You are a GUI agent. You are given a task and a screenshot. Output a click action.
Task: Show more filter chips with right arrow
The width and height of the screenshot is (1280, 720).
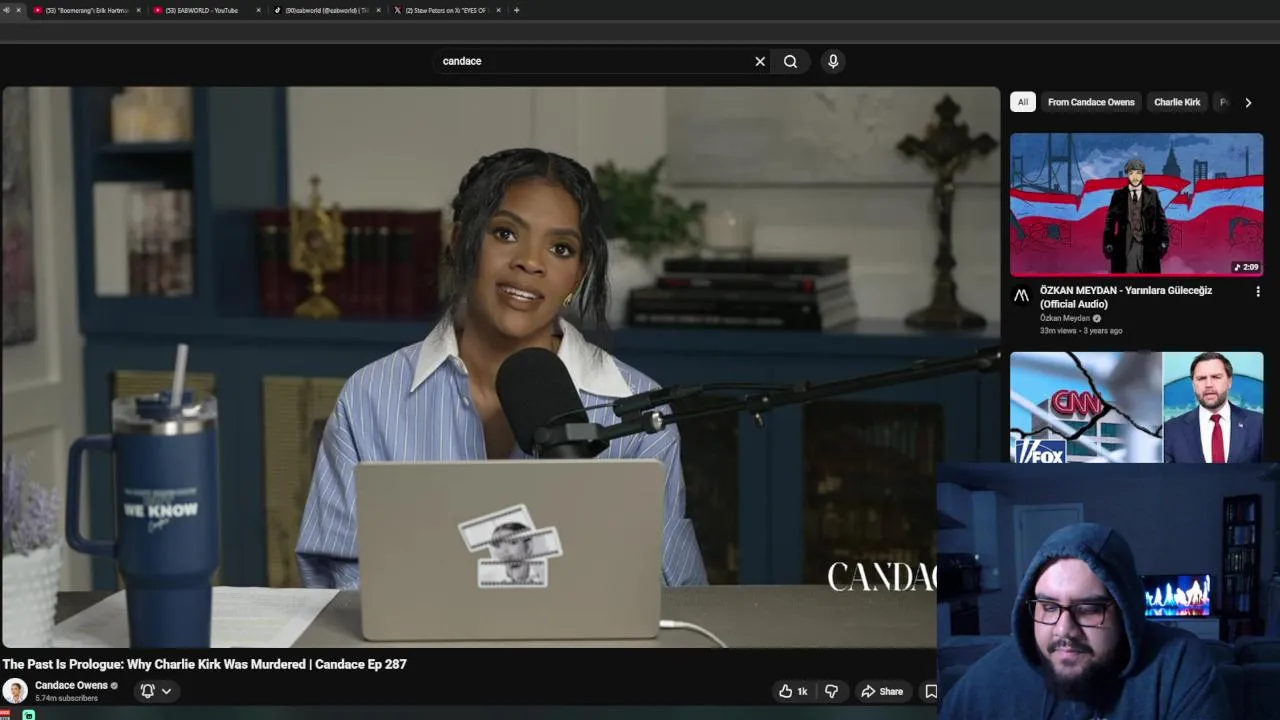1248,102
